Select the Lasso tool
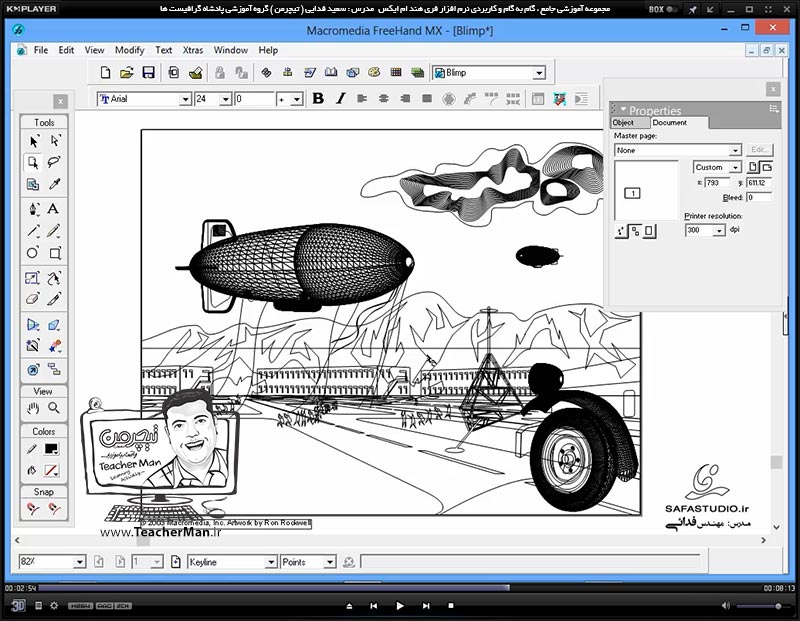Image resolution: width=800 pixels, height=621 pixels. [54, 162]
